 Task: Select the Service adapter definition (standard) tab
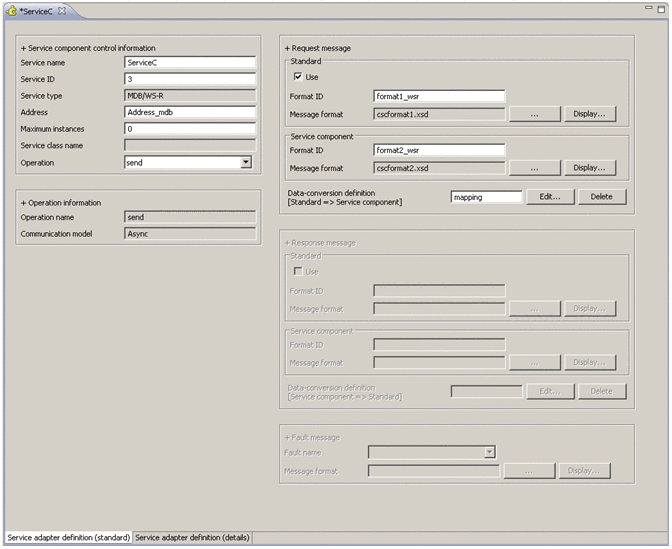[68, 538]
